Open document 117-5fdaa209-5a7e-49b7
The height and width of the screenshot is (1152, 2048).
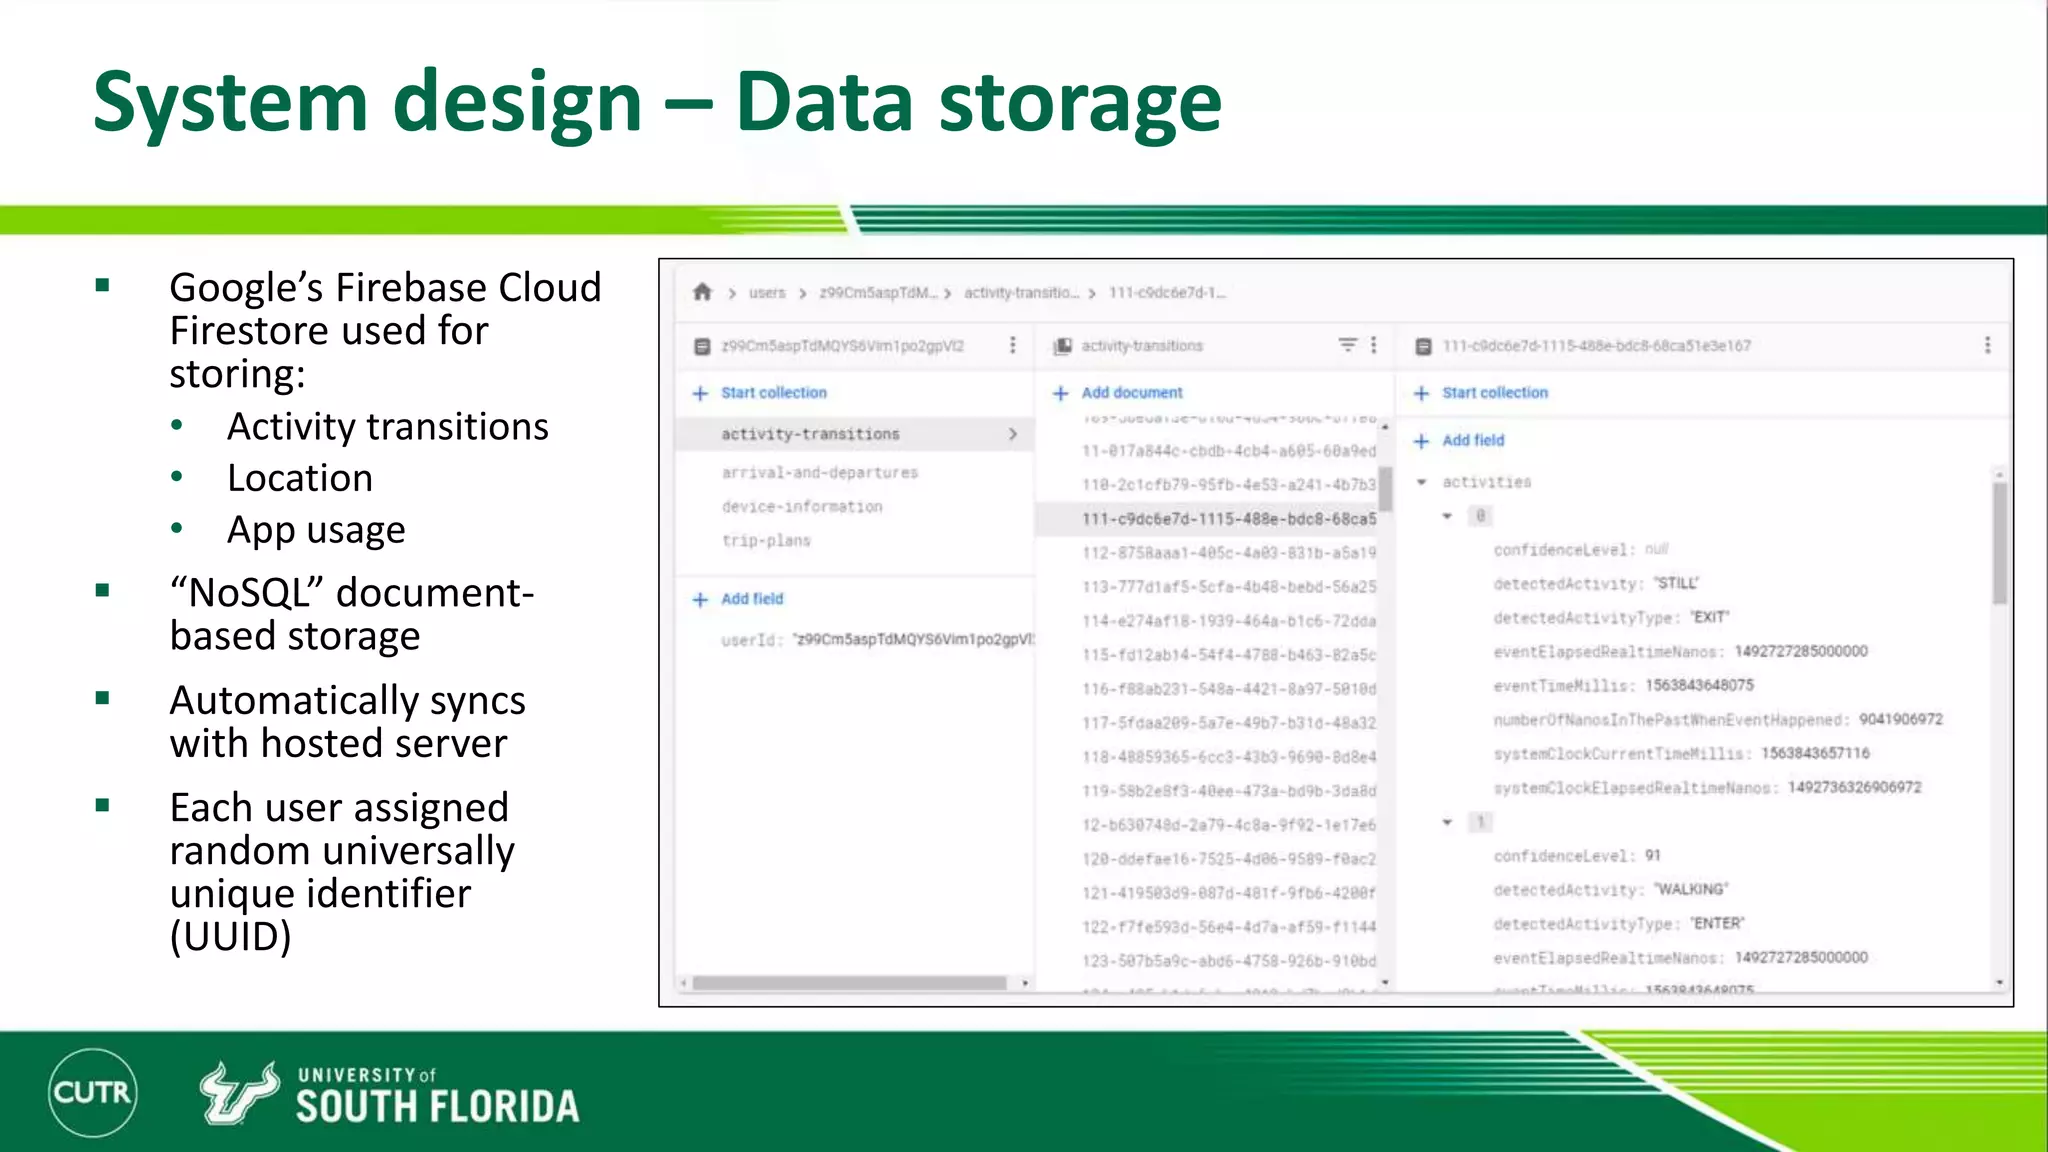(x=1229, y=723)
